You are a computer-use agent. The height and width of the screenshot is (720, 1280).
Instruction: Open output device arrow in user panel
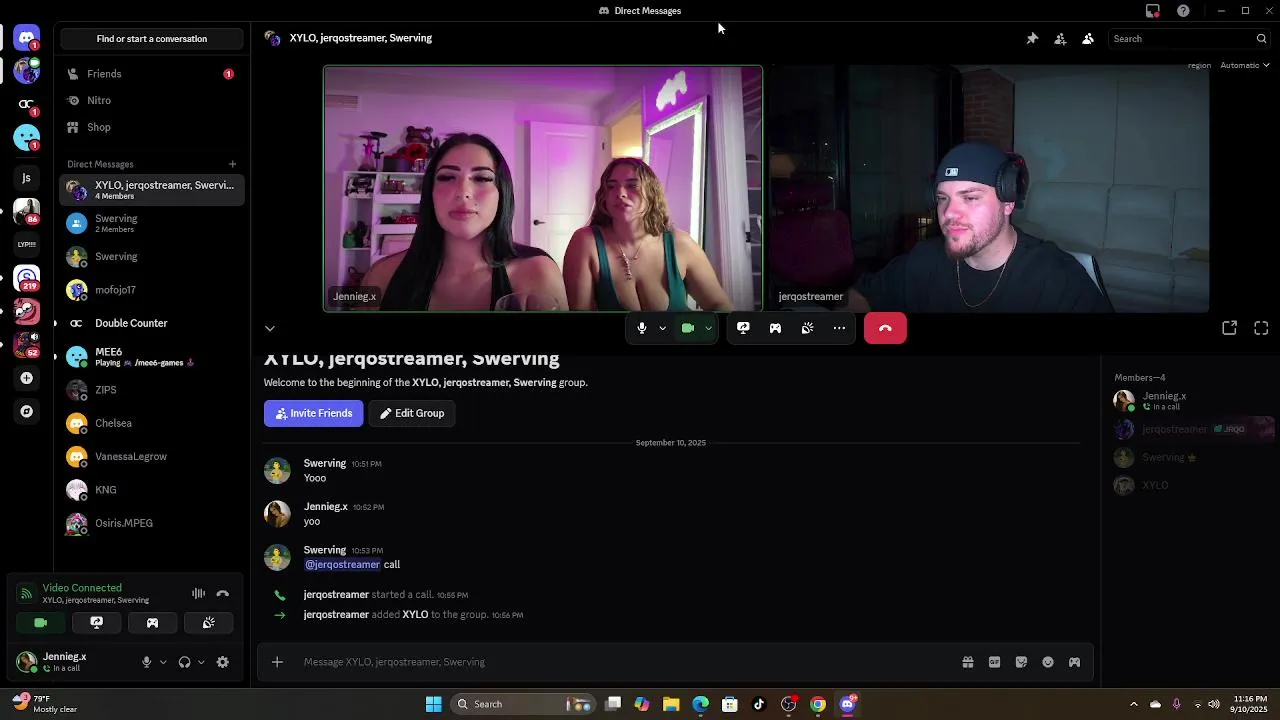pos(201,662)
